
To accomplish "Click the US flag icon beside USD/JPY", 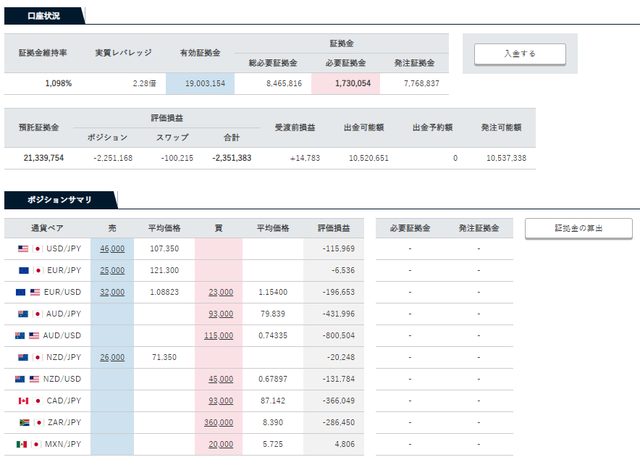I will click(x=23, y=249).
